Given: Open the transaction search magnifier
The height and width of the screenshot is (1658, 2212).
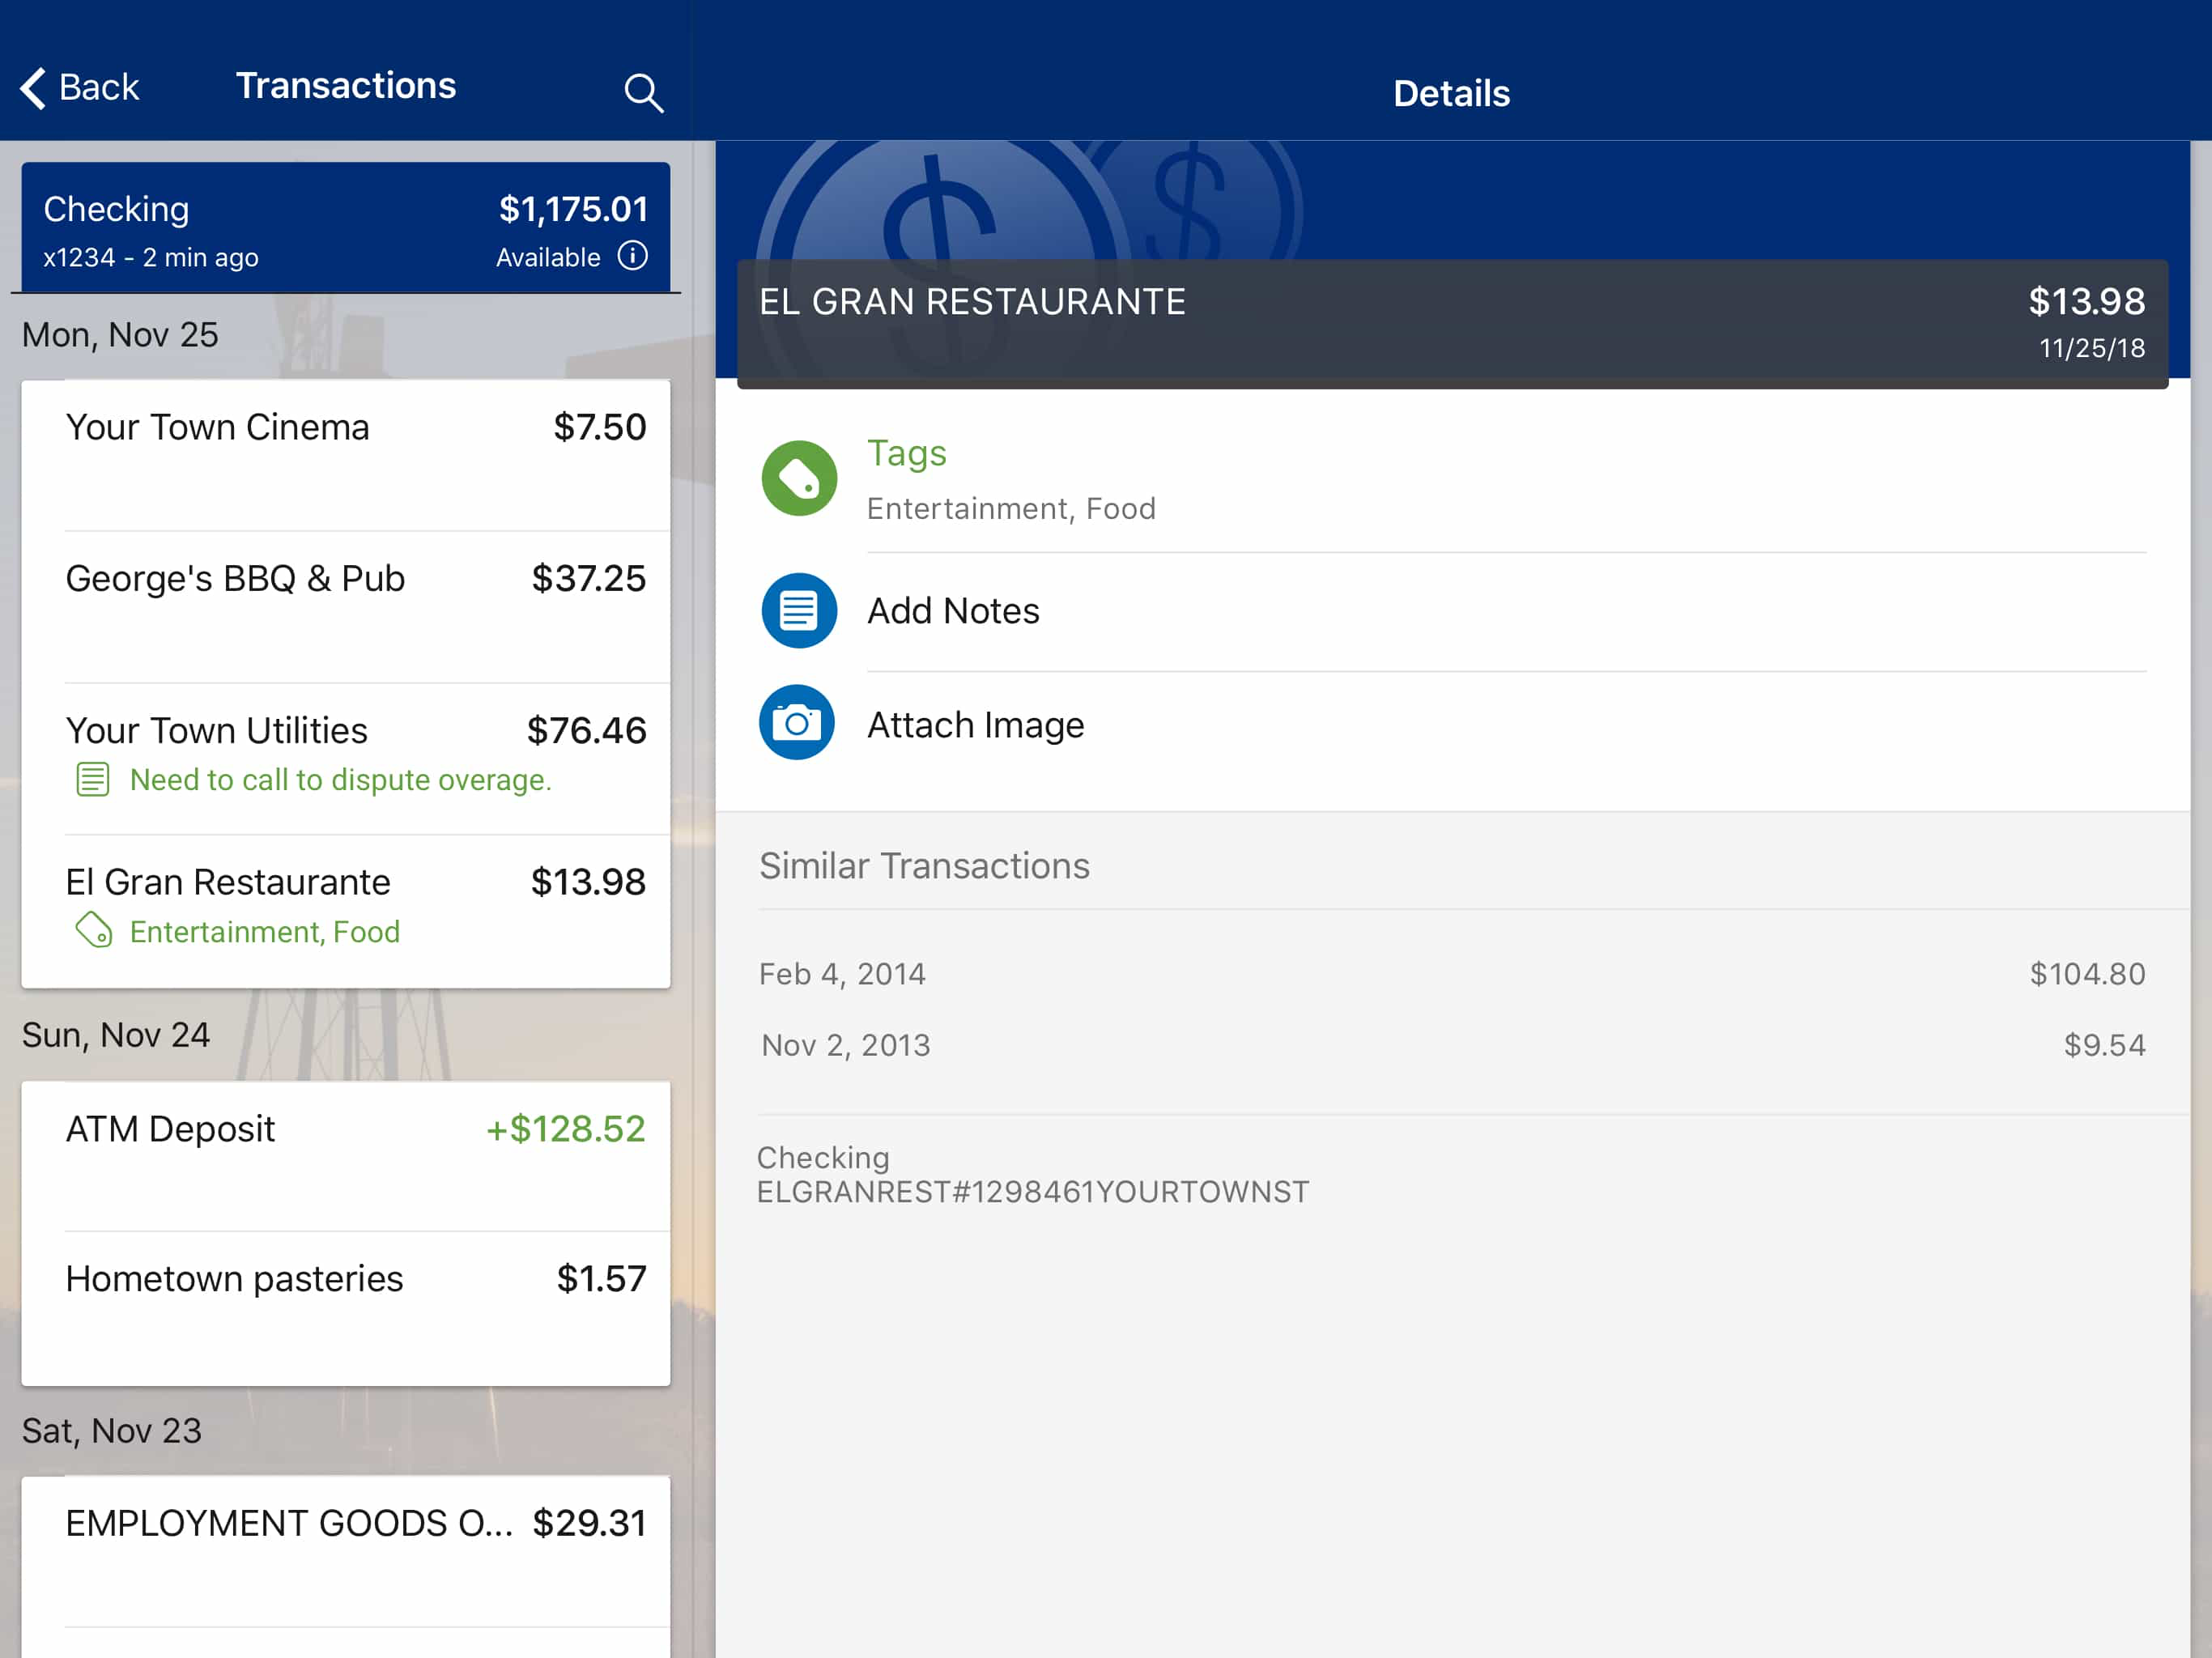Looking at the screenshot, I should tap(643, 93).
